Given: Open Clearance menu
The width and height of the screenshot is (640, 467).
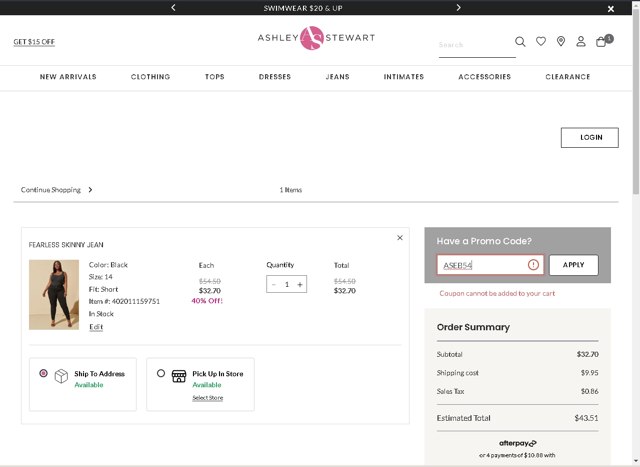Looking at the screenshot, I should pyautogui.click(x=568, y=77).
